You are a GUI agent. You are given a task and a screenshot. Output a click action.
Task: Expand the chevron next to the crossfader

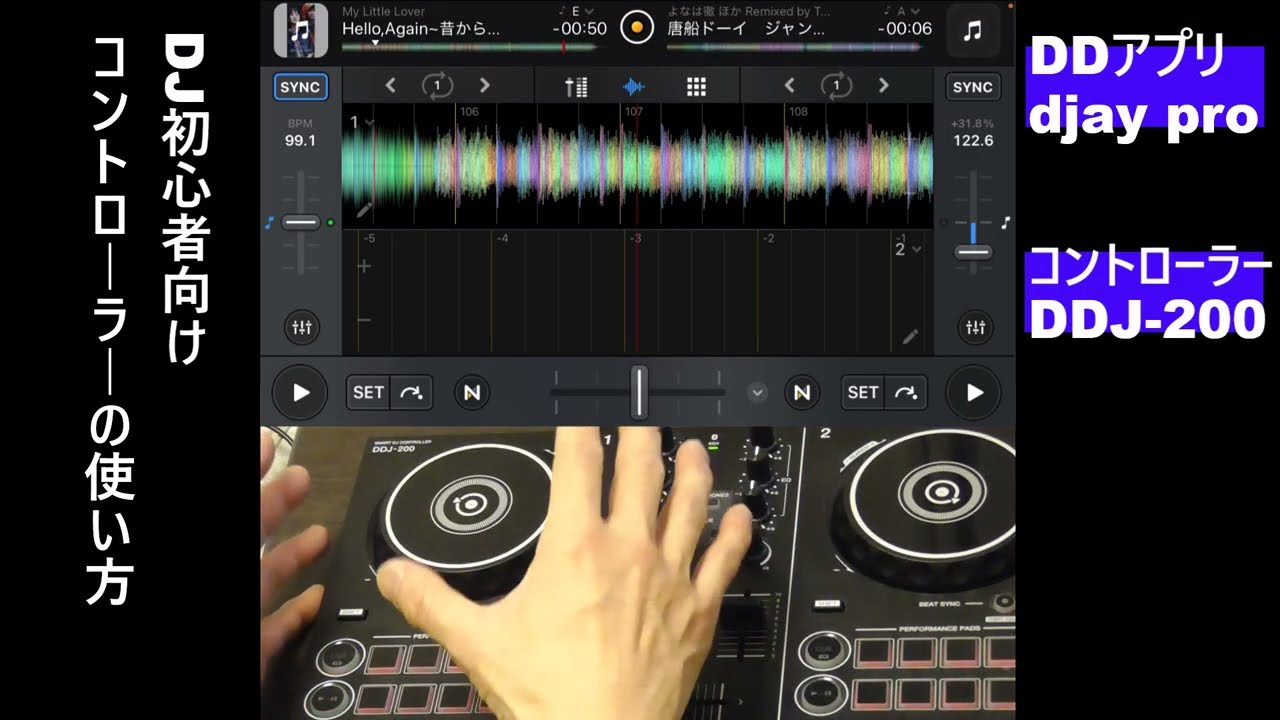758,393
